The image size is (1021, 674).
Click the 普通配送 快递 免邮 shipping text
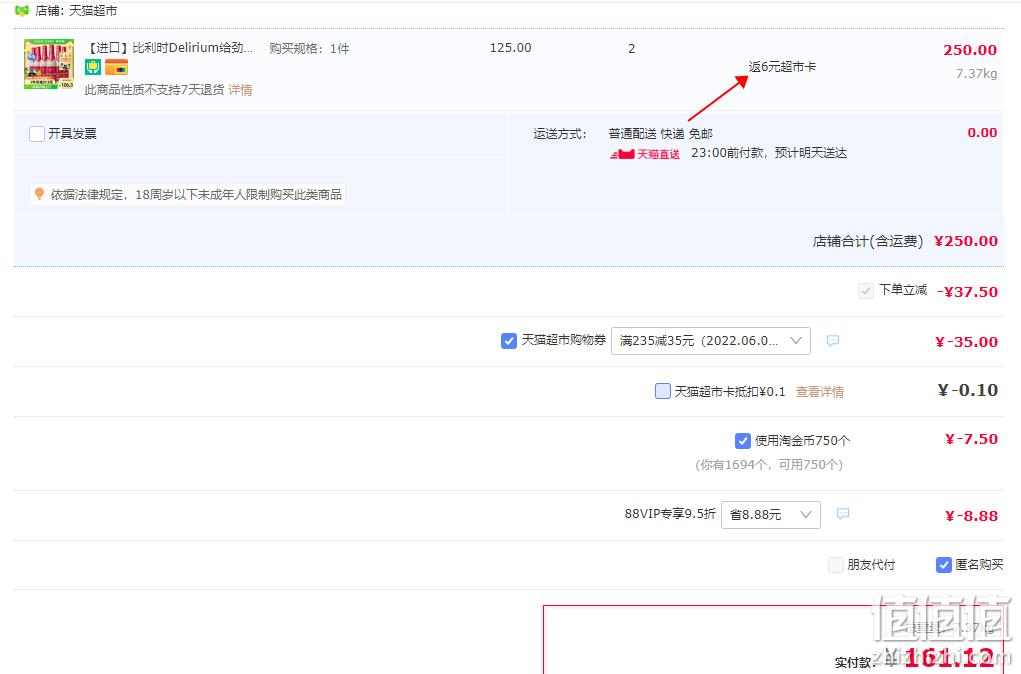pyautogui.click(x=661, y=133)
